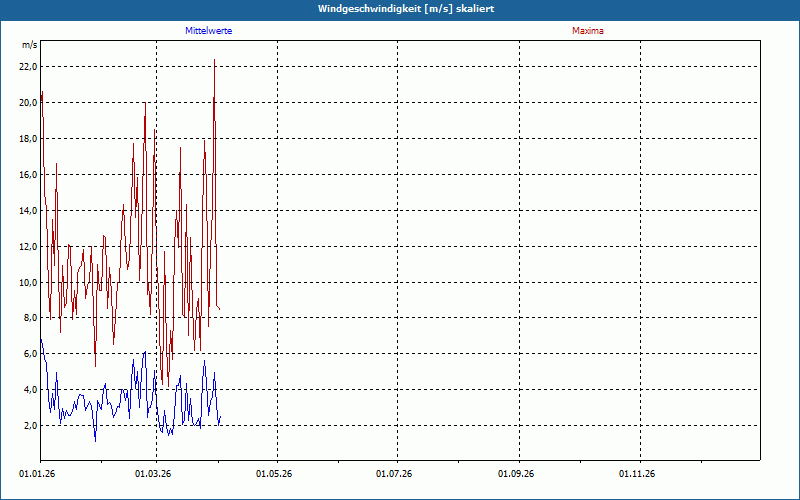Viewport: 800px width, 500px height.
Task: Click the 16,0 y-axis value
Action: coord(28,175)
